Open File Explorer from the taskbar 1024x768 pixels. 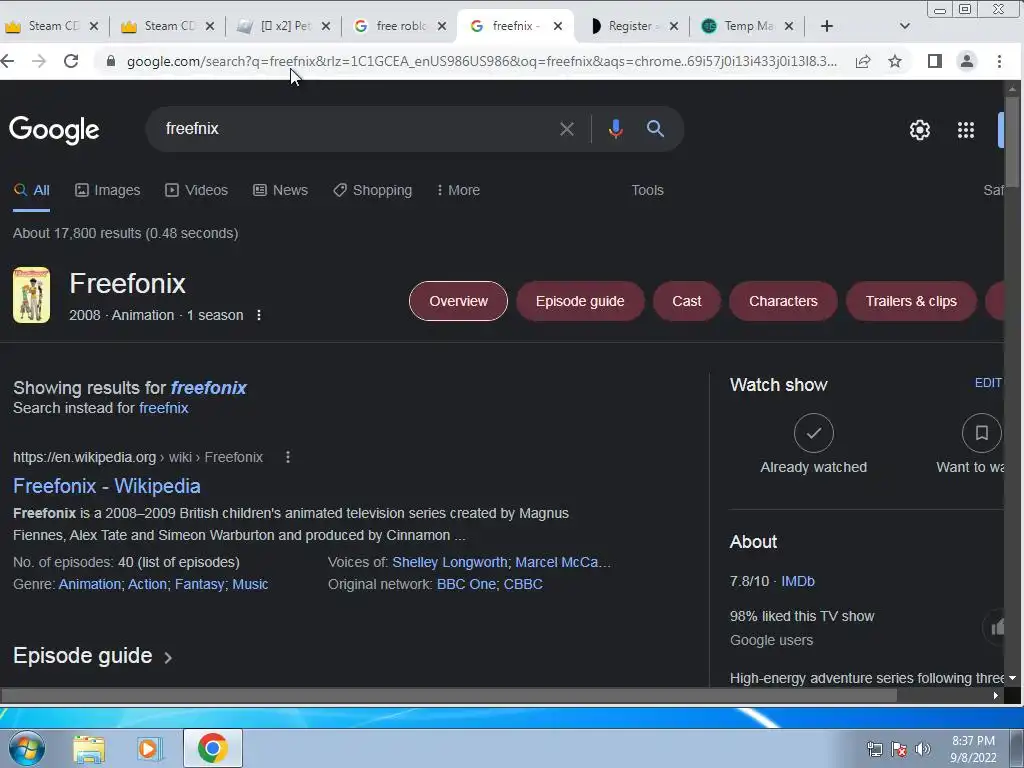tap(89, 749)
